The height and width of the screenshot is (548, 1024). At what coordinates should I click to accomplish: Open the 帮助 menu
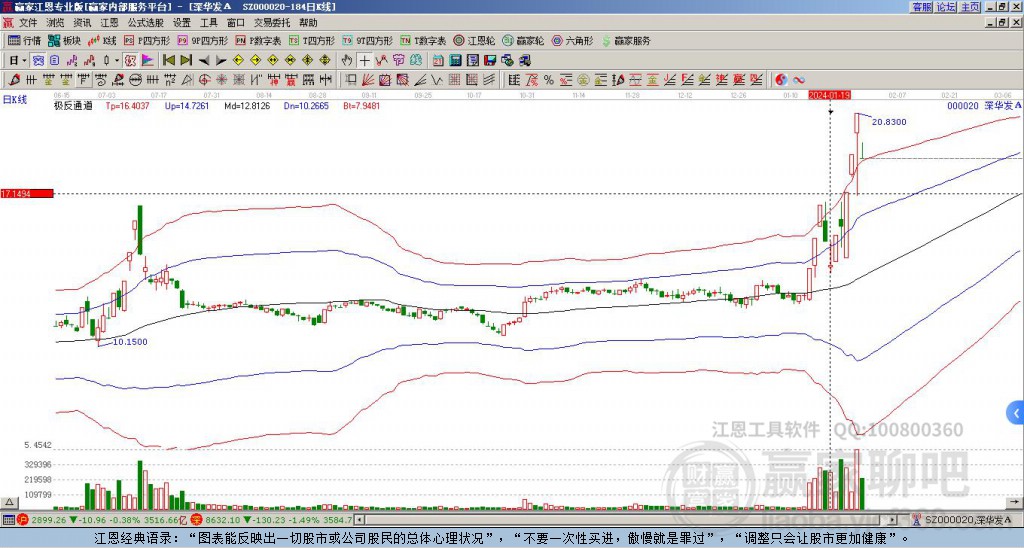pos(308,23)
